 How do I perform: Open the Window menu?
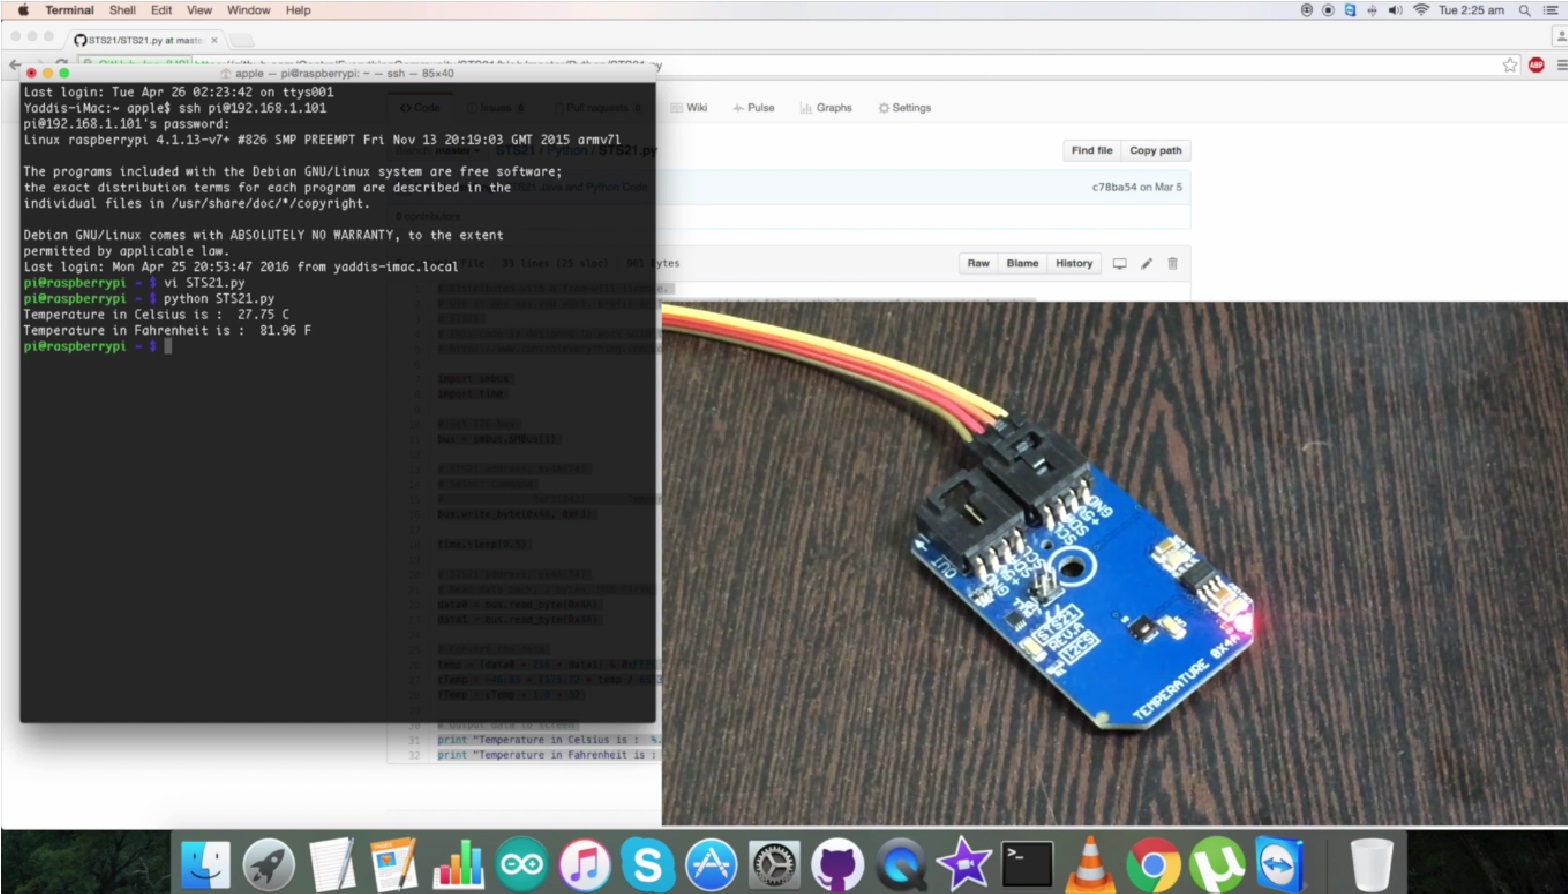tap(248, 10)
